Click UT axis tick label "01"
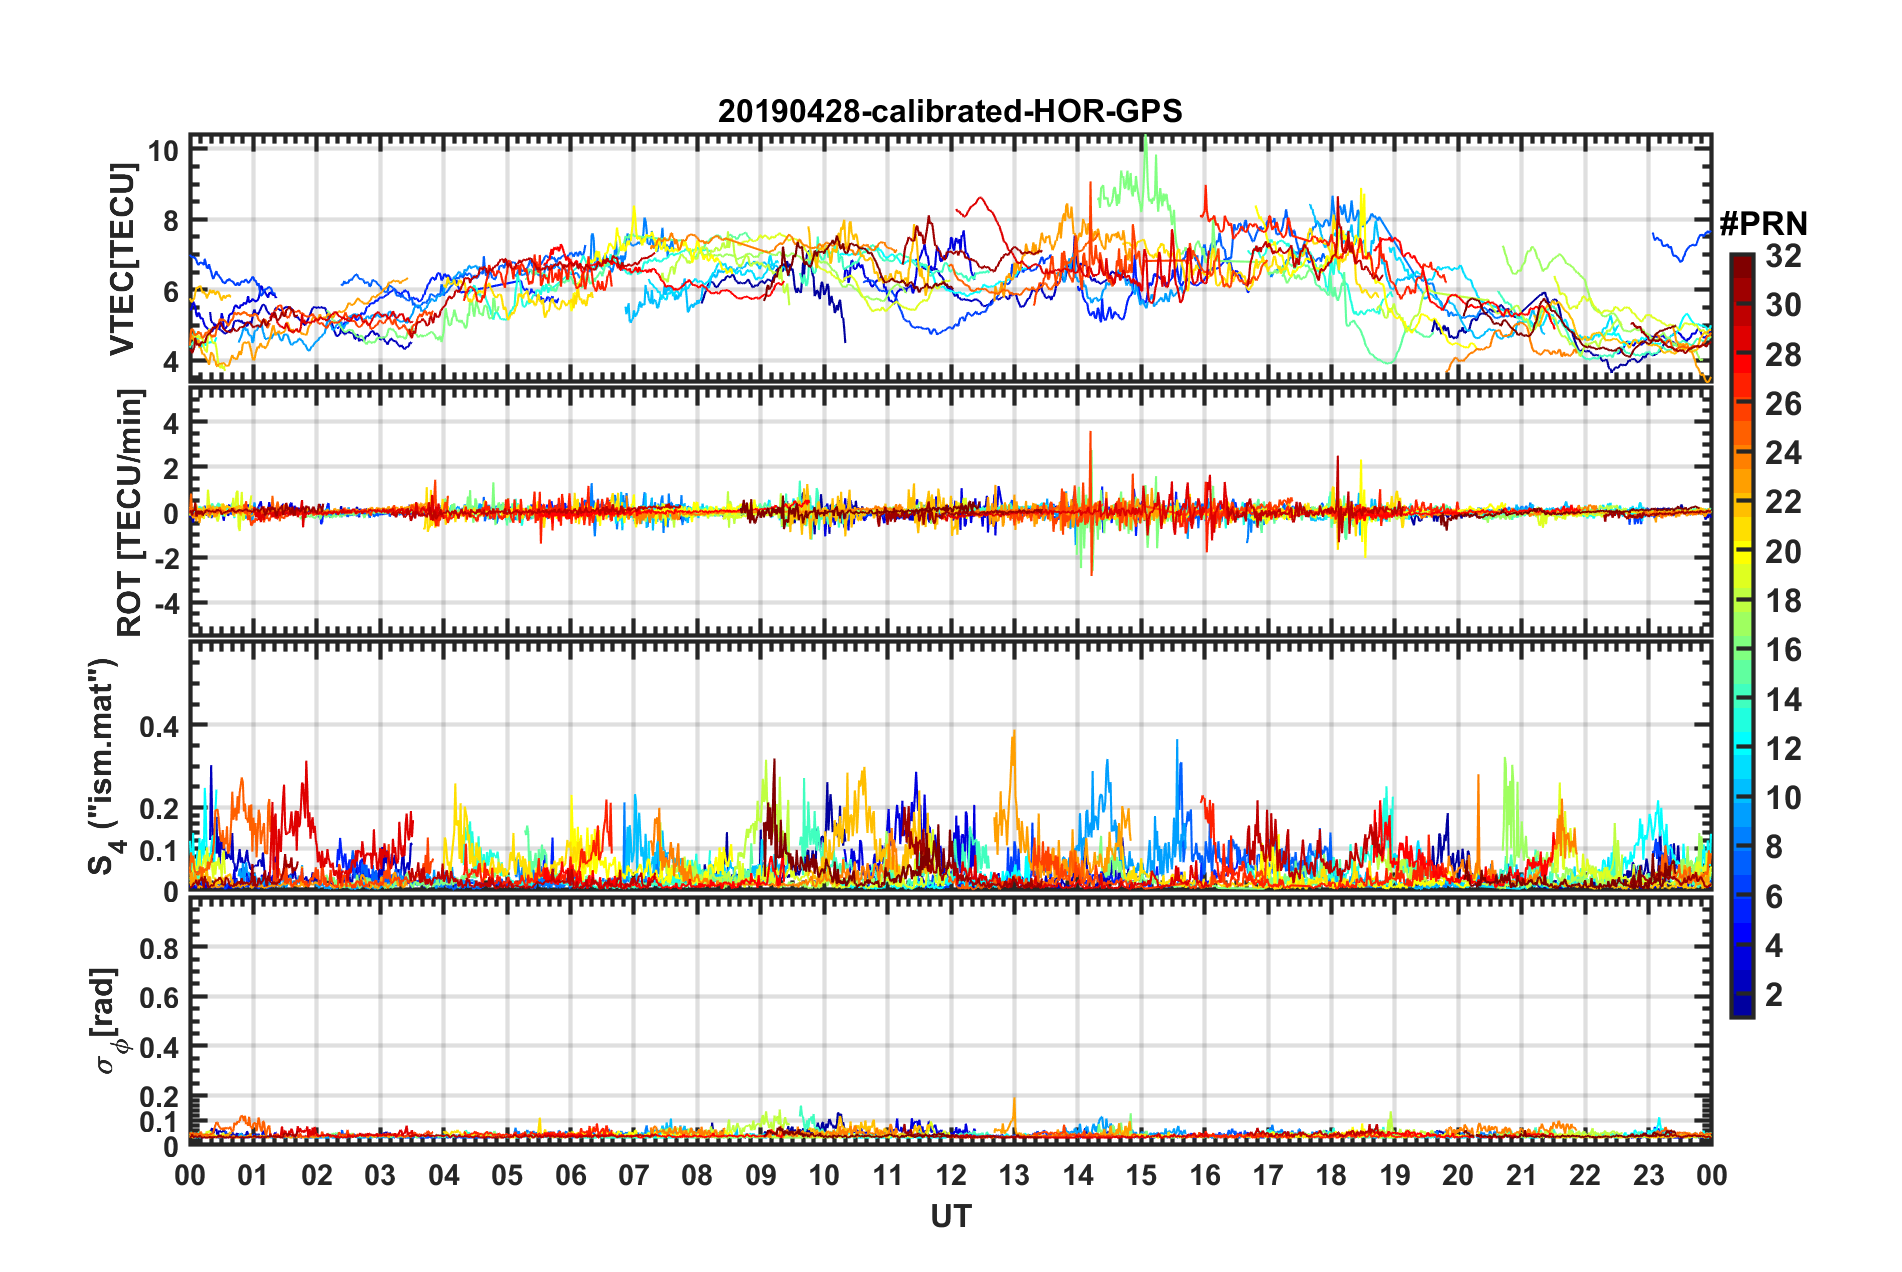 [253, 1175]
